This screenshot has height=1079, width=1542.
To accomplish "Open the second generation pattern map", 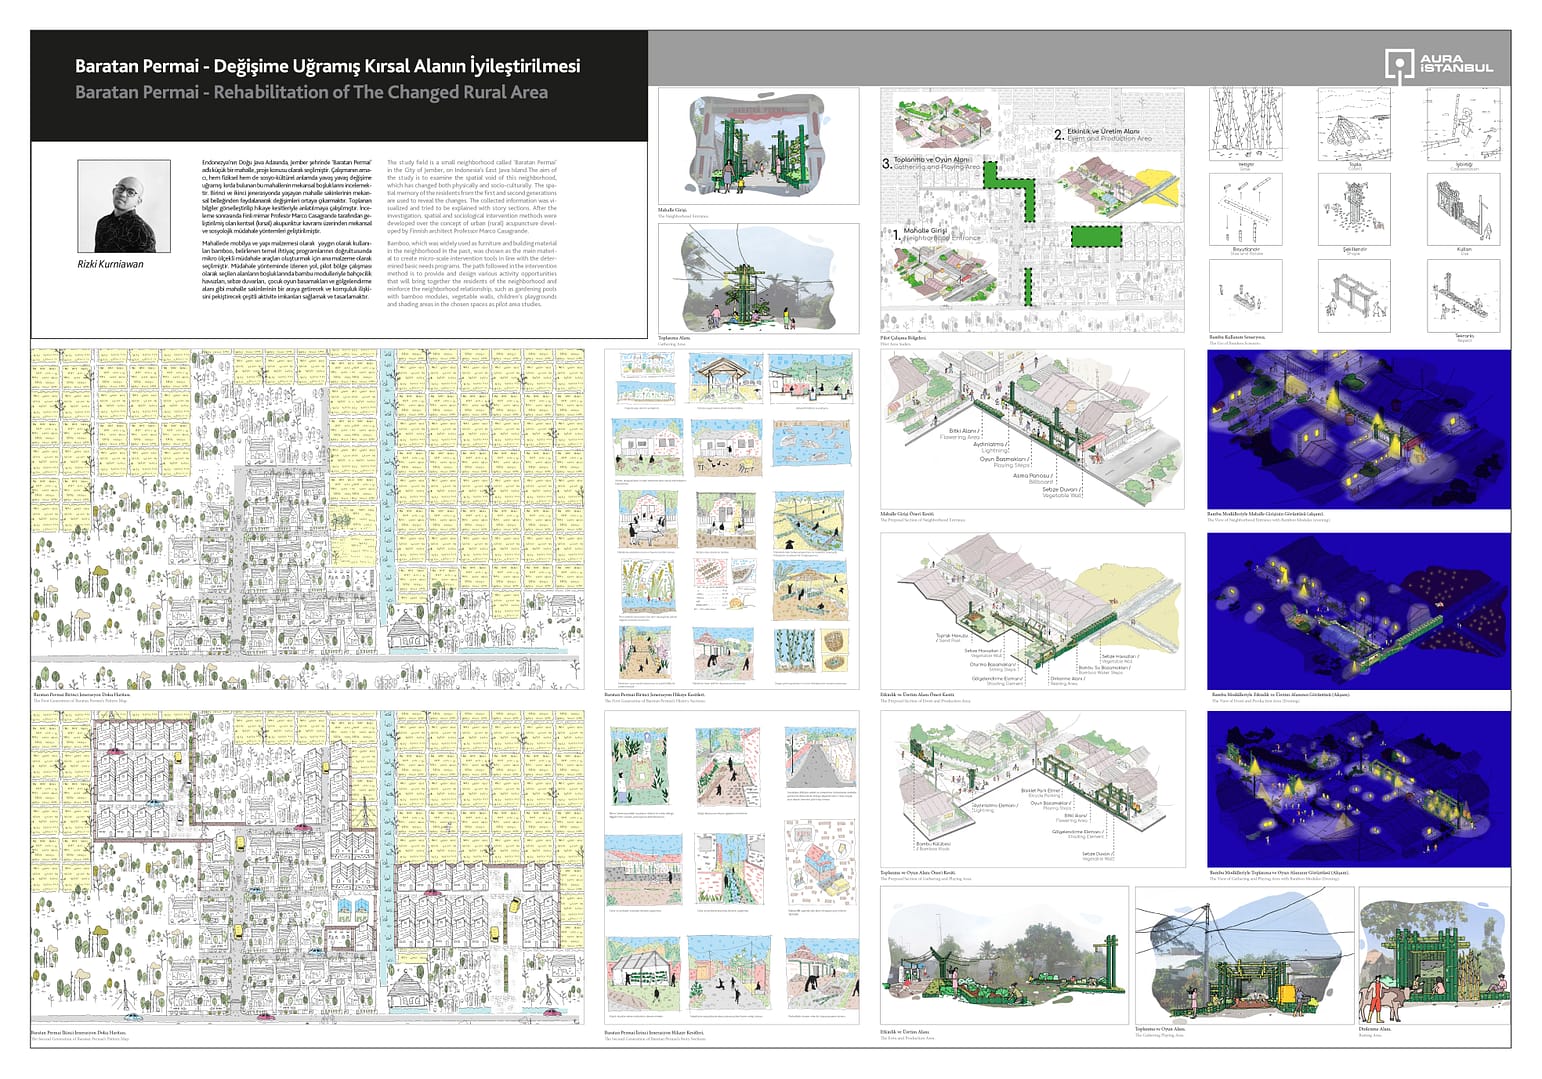I will coord(307,867).
